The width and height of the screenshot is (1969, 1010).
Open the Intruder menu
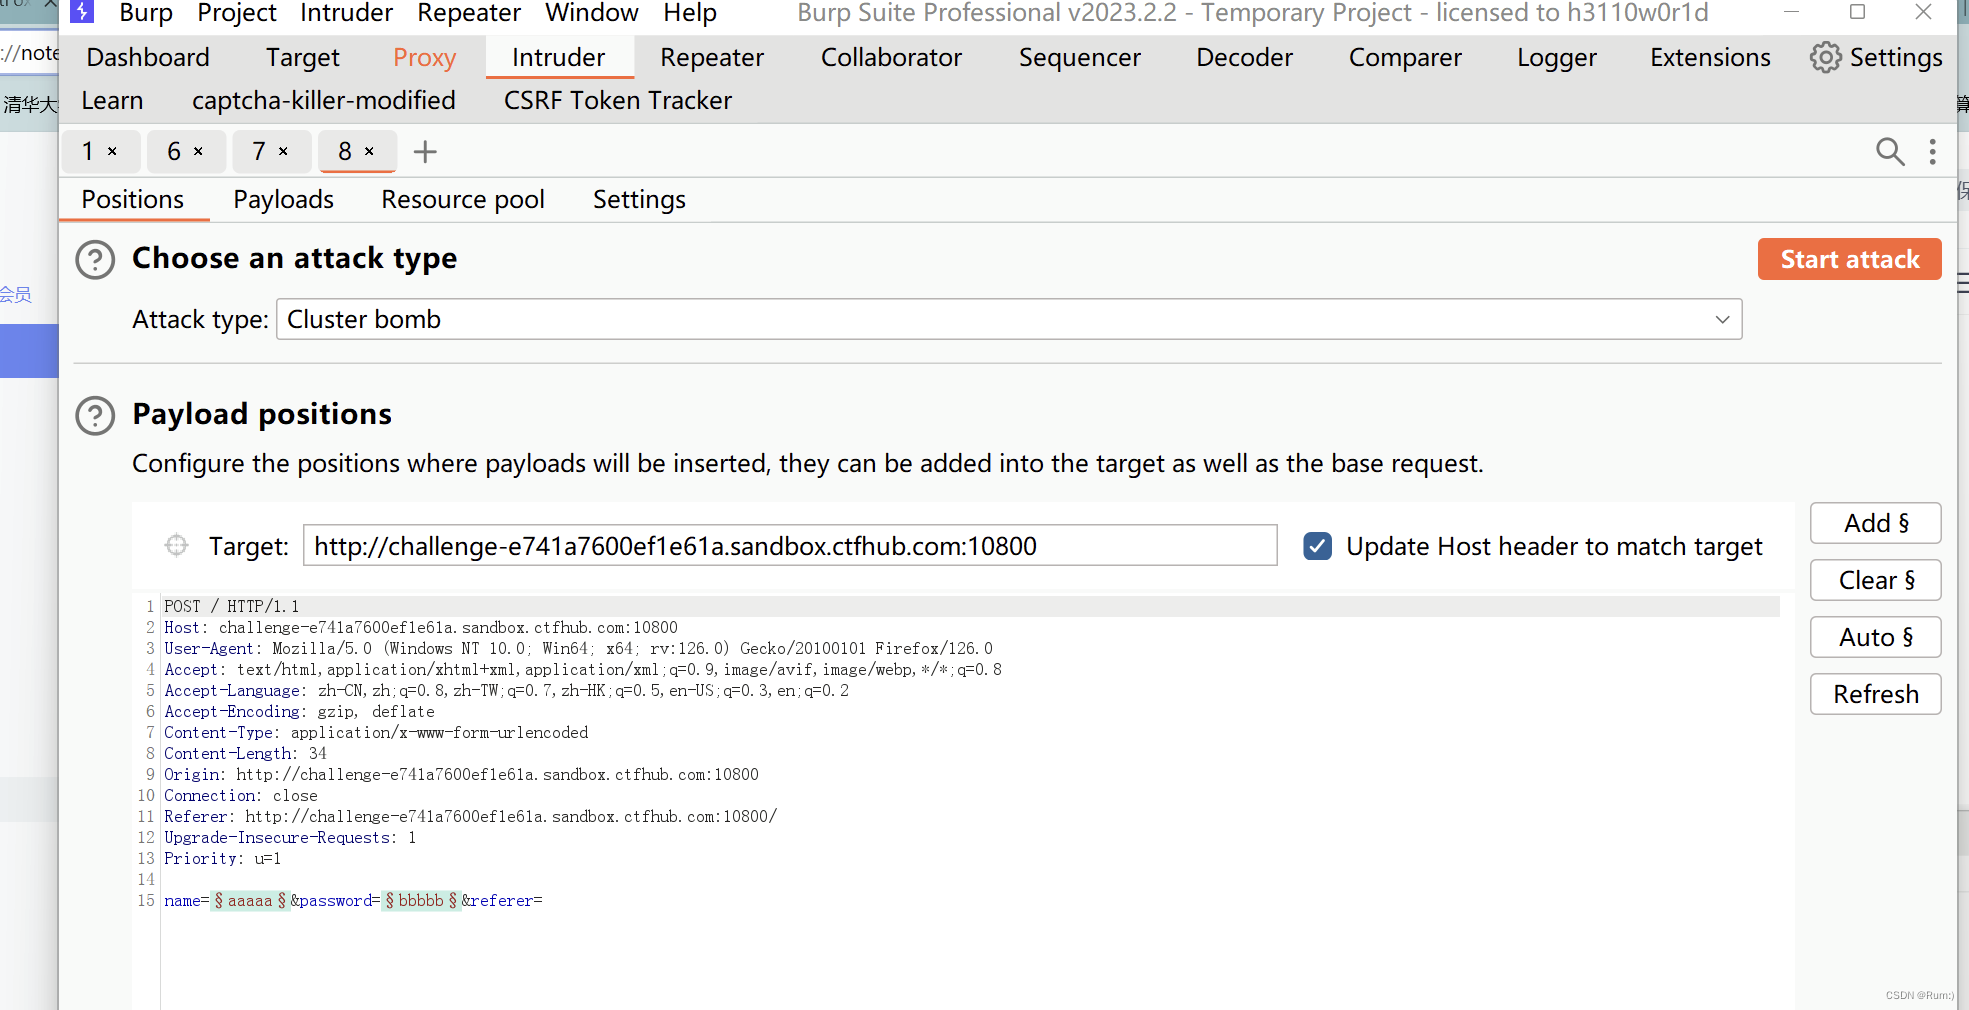346,12
